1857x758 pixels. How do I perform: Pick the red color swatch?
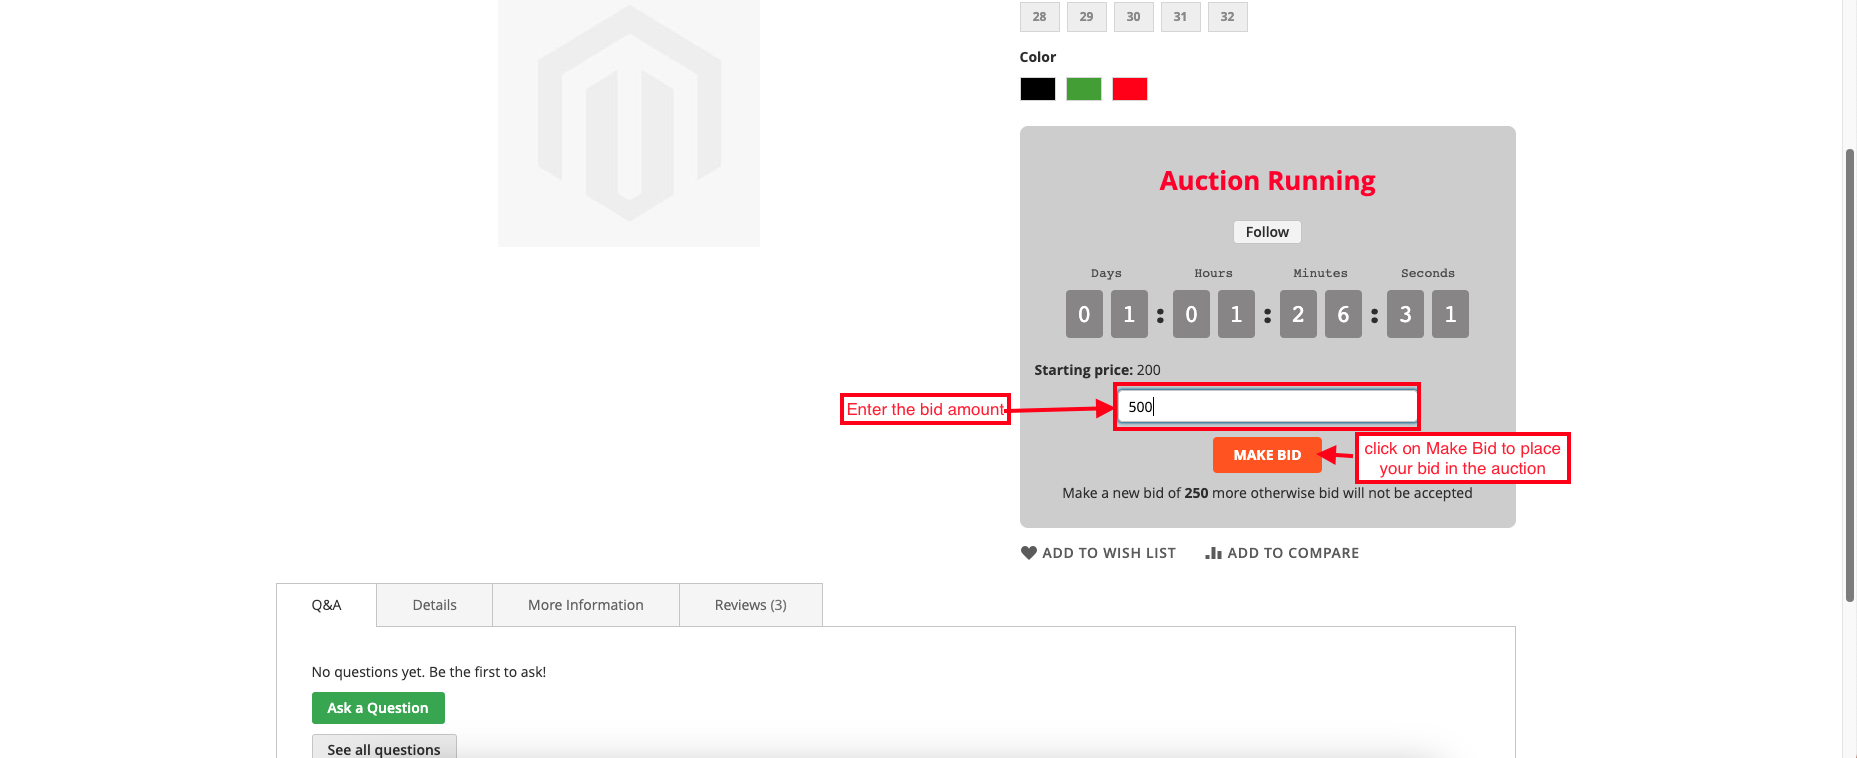coord(1129,89)
